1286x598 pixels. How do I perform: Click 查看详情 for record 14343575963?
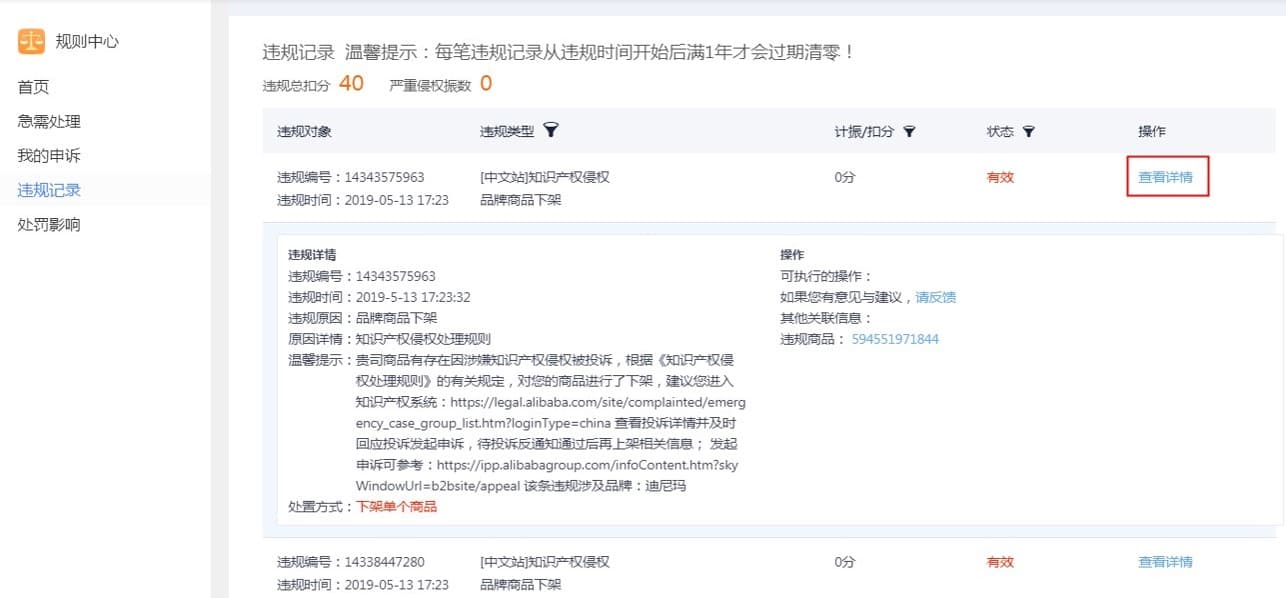click(x=1165, y=177)
